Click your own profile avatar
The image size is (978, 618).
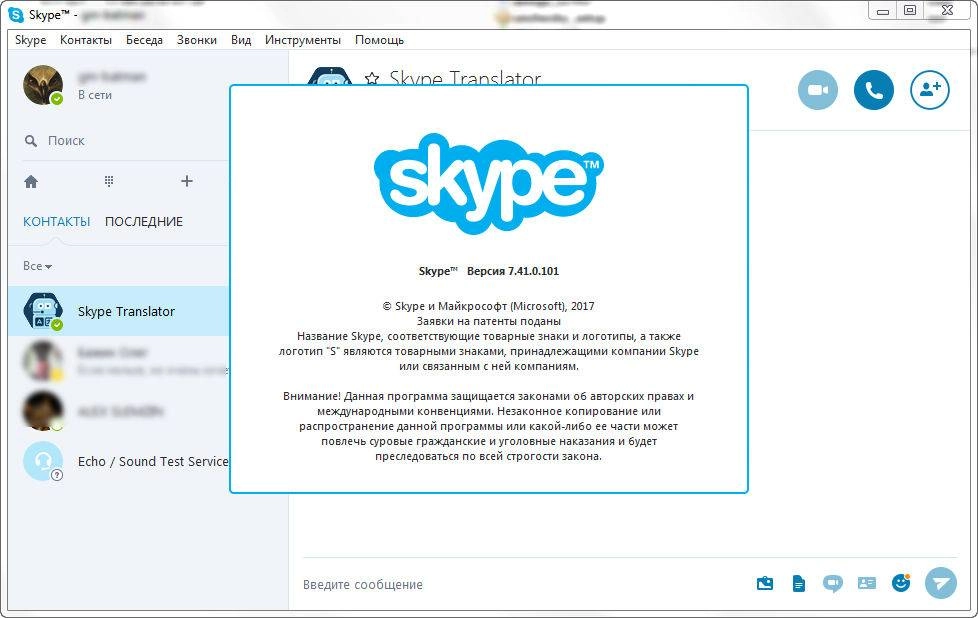(43, 85)
